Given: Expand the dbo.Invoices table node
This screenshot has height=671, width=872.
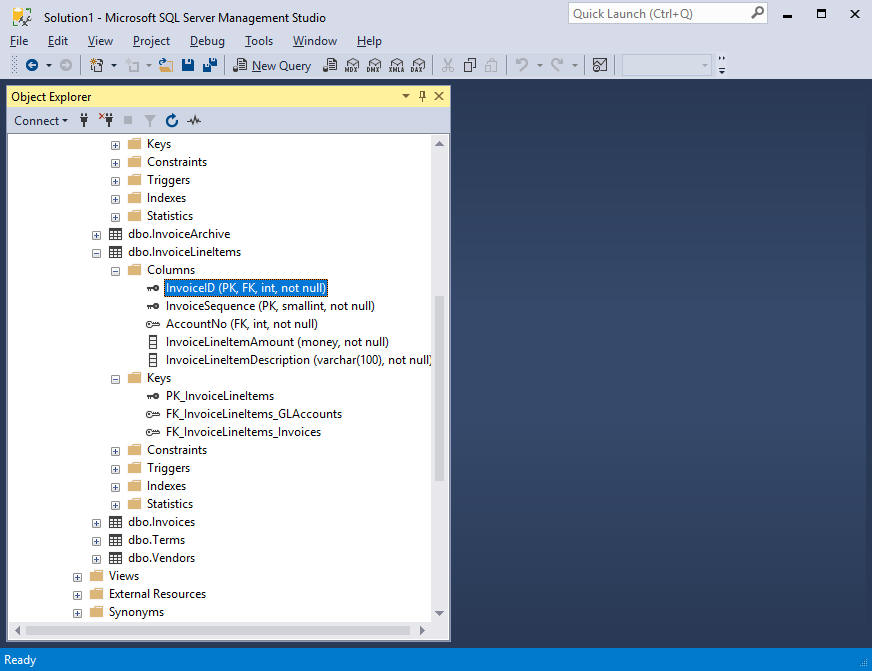Looking at the screenshot, I should 97,522.
